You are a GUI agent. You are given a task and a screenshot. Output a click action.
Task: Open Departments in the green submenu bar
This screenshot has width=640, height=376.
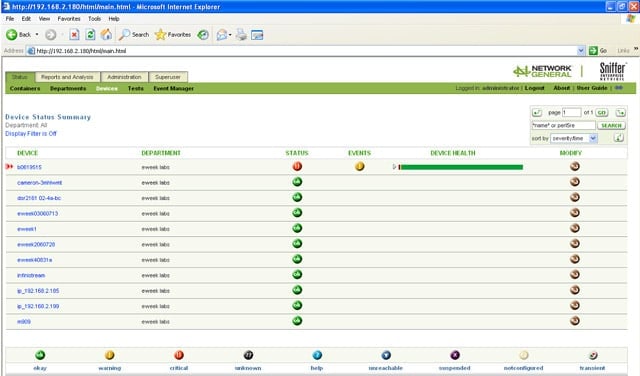(68, 88)
